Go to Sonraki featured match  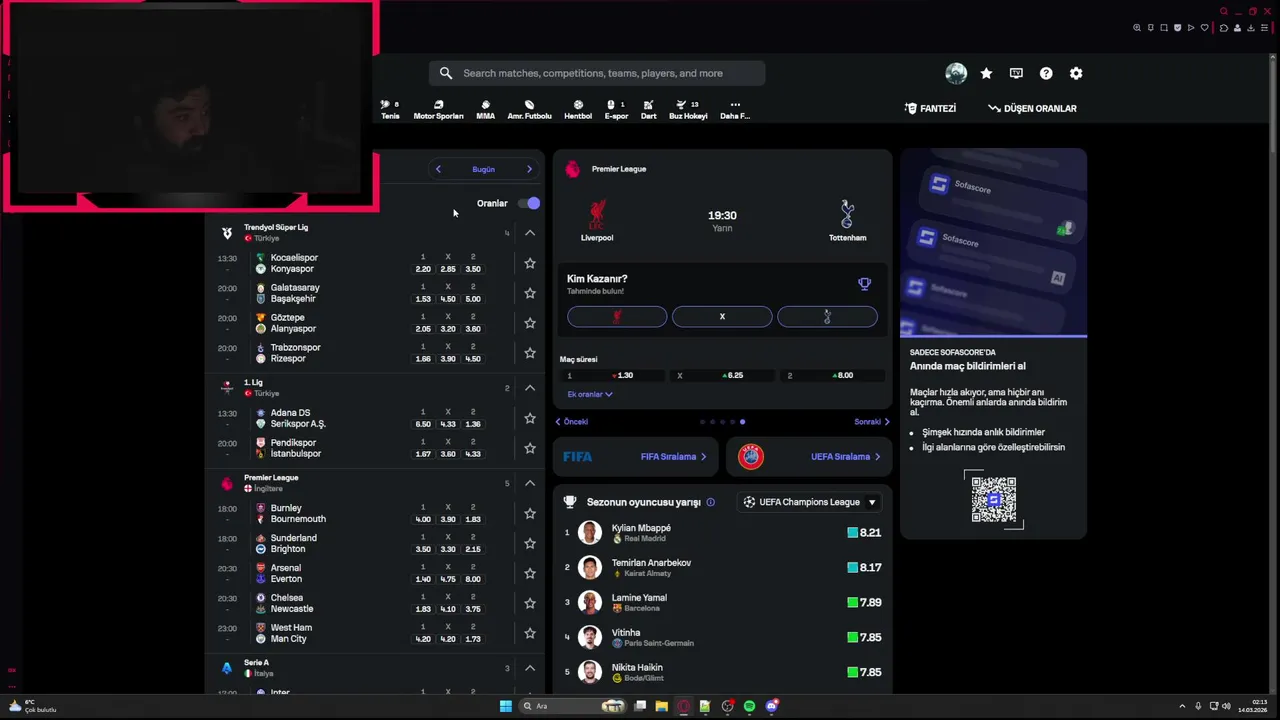coord(872,422)
